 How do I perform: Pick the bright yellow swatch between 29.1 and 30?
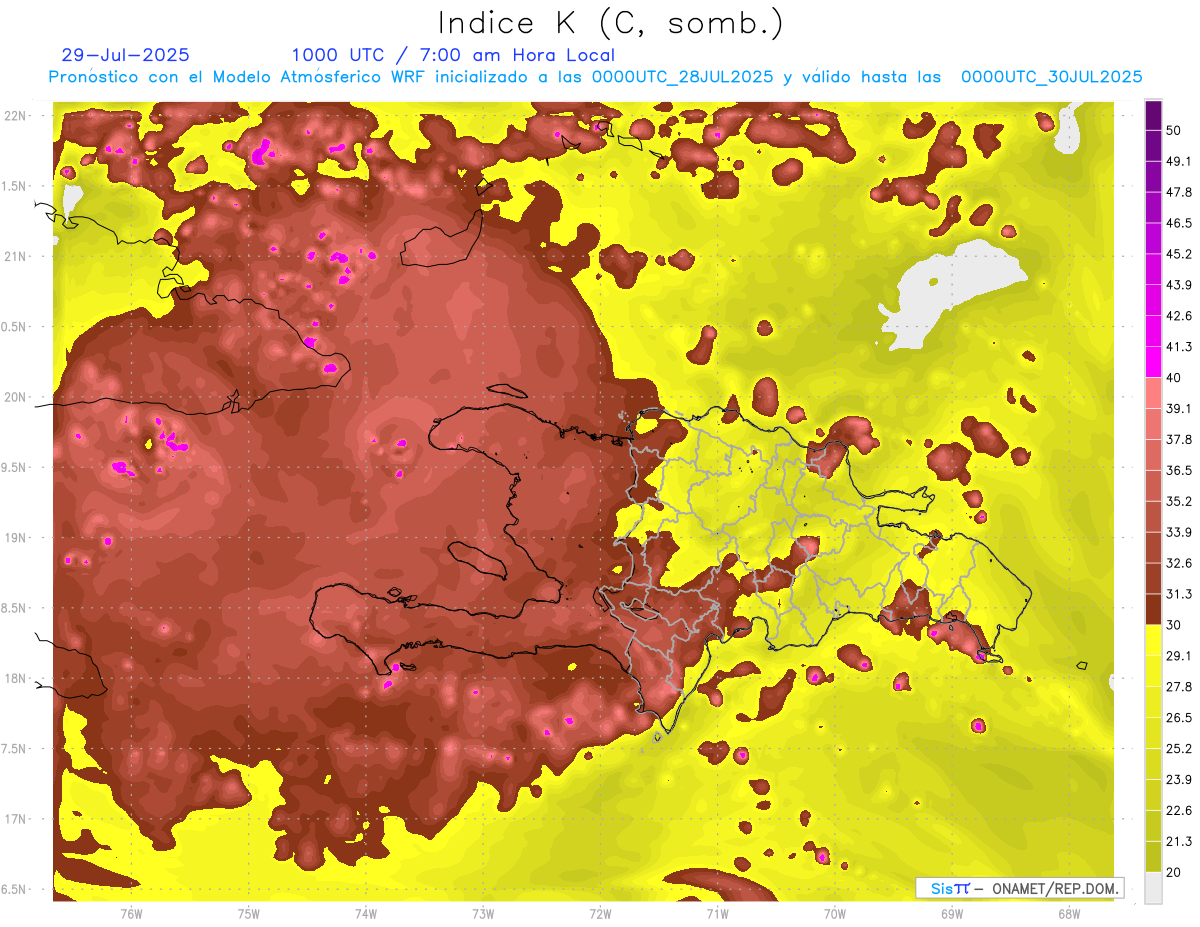pos(1153,640)
